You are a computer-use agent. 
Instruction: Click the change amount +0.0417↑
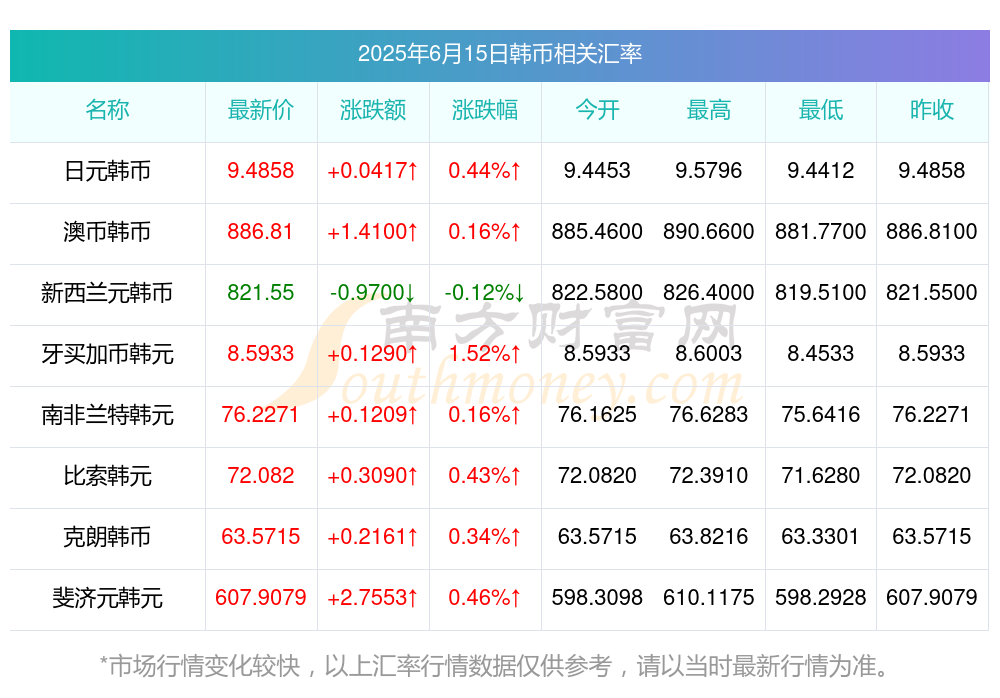(x=373, y=170)
